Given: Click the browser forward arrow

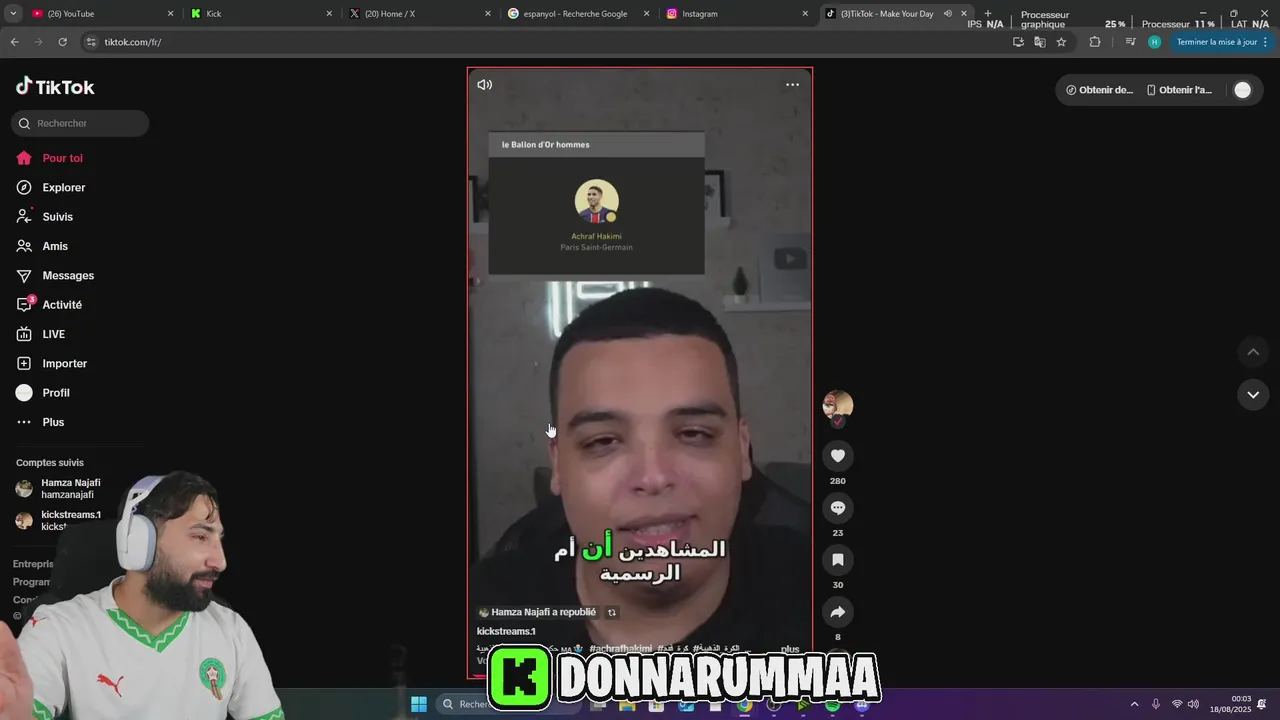Looking at the screenshot, I should [x=38, y=42].
